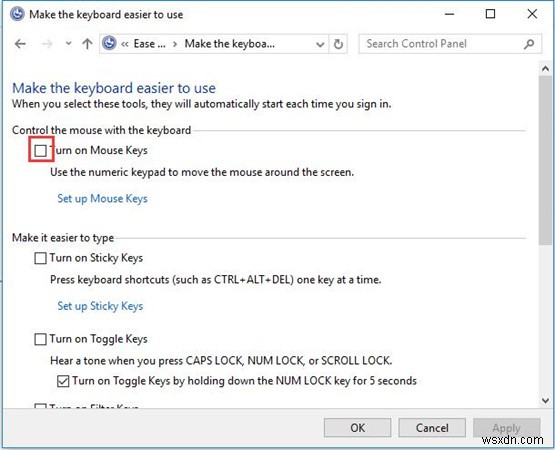
Task: Click the Apply button
Action: point(507,428)
